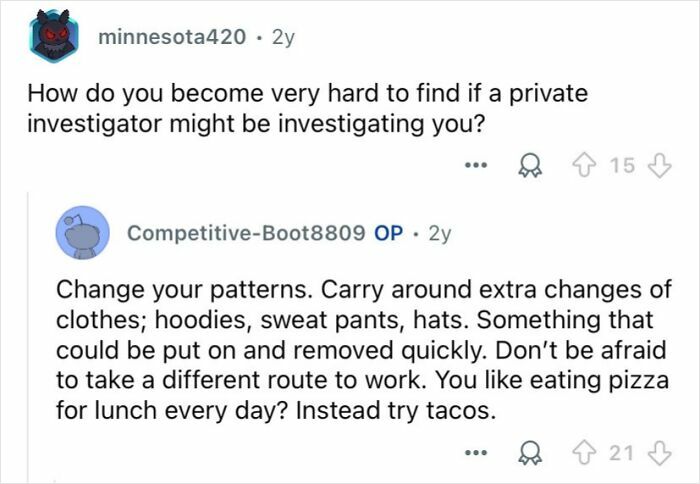Select the private investigator question text

308,108
